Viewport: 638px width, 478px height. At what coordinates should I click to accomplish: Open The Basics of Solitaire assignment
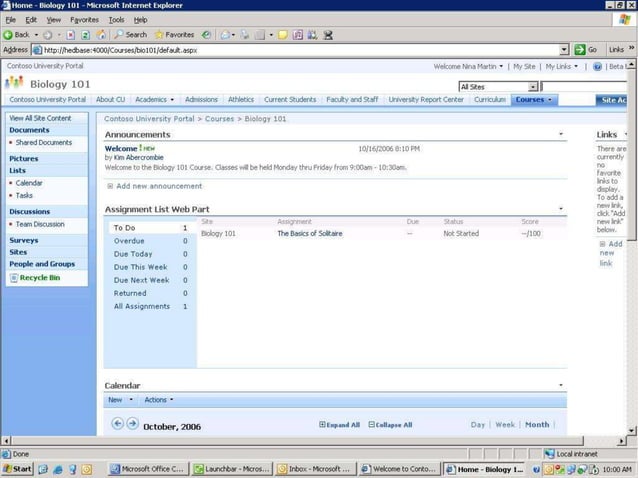[310, 233]
